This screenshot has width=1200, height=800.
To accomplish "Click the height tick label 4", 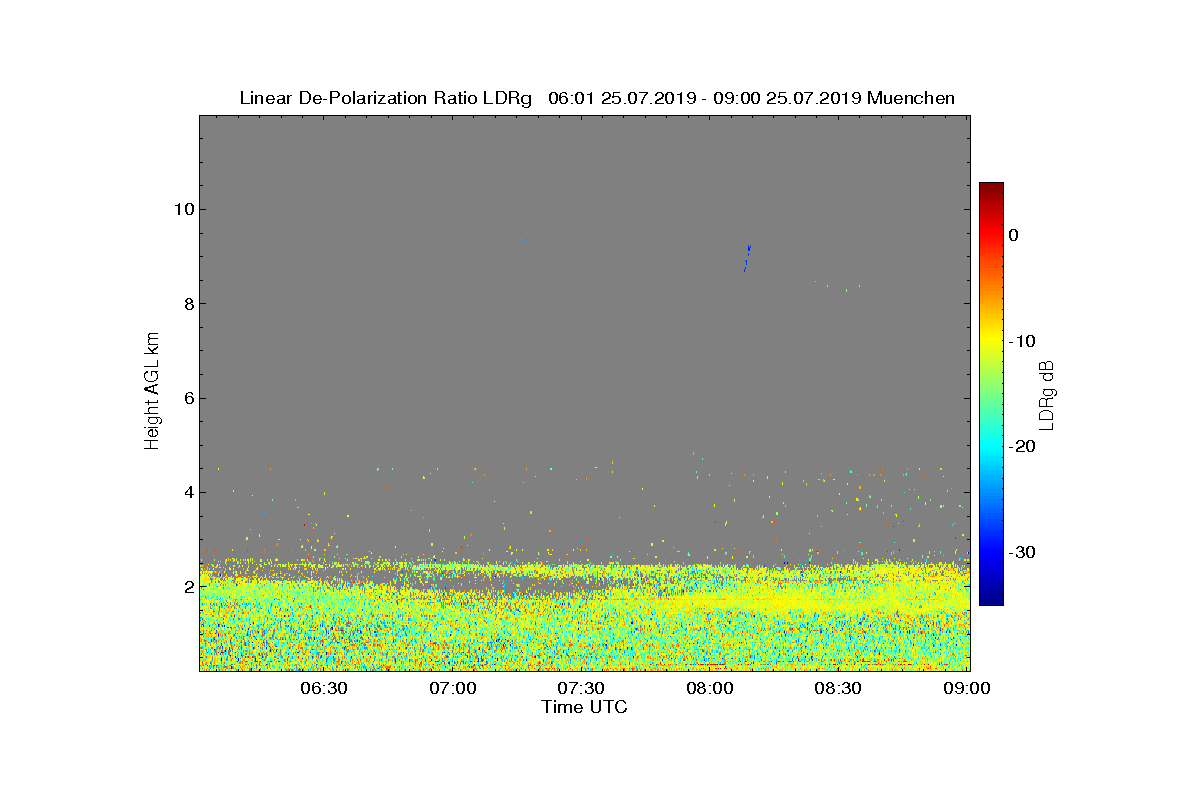I will point(188,492).
